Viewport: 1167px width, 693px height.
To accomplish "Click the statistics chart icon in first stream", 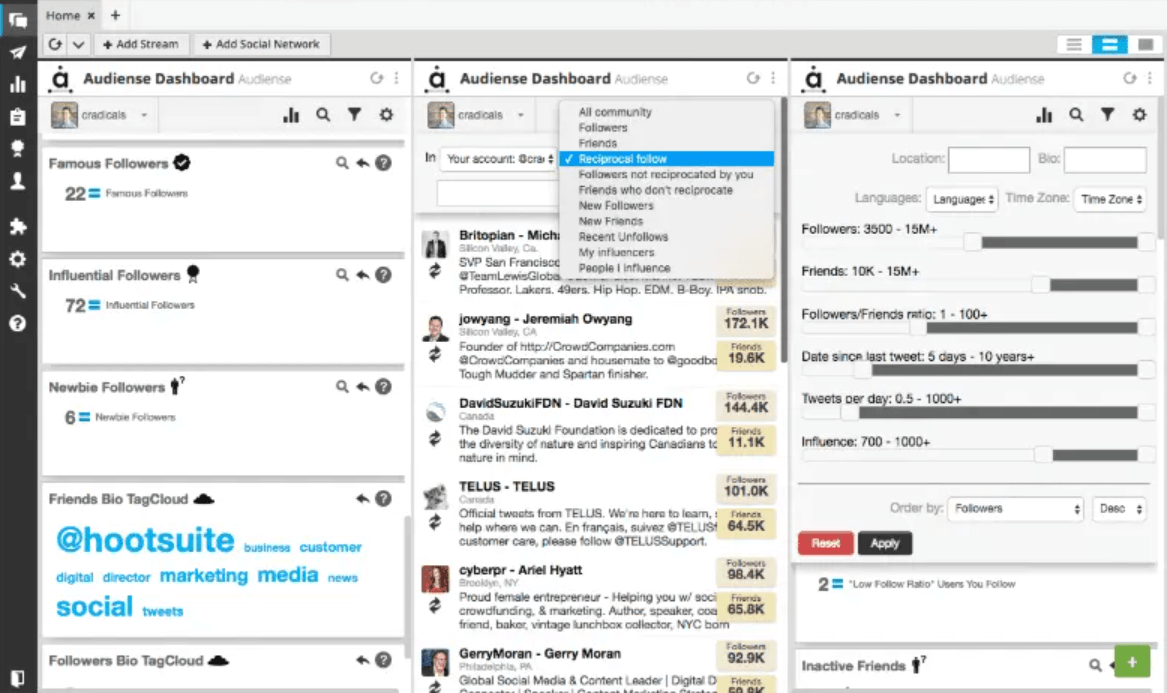I will point(291,115).
